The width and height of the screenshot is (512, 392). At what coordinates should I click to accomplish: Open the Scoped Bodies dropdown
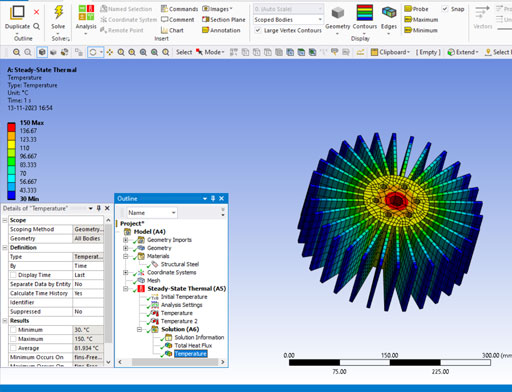coord(288,20)
